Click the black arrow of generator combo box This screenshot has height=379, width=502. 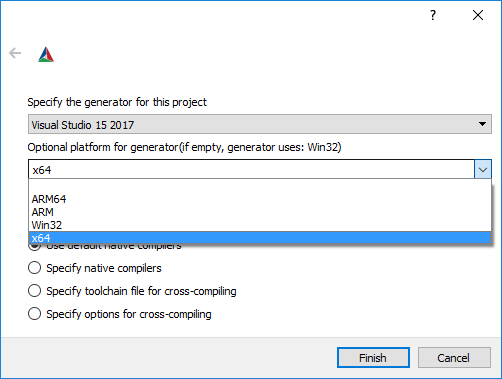pyautogui.click(x=482, y=124)
